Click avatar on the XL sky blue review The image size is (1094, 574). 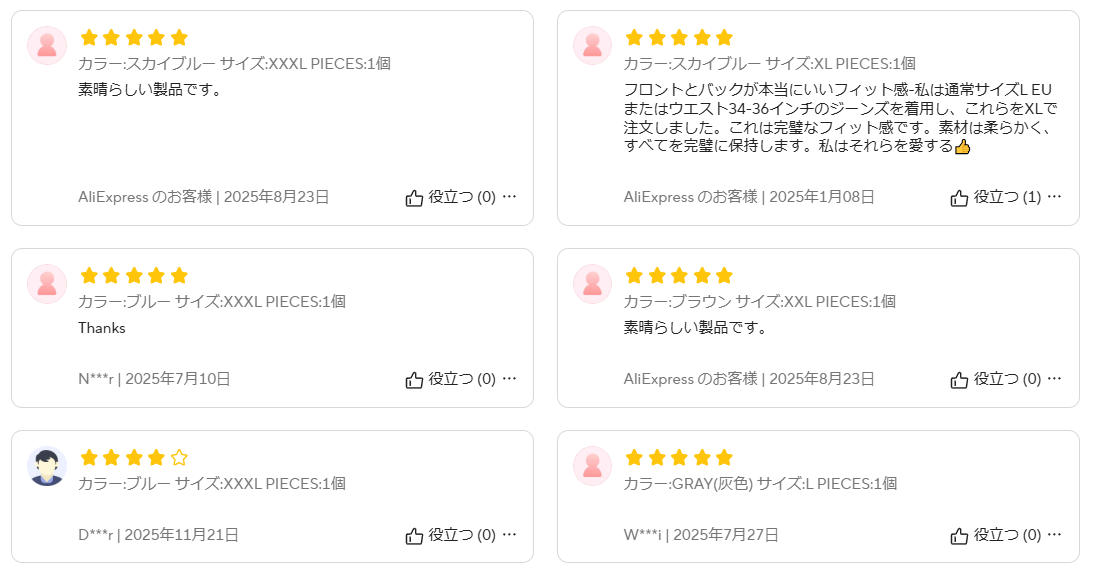[x=592, y=46]
